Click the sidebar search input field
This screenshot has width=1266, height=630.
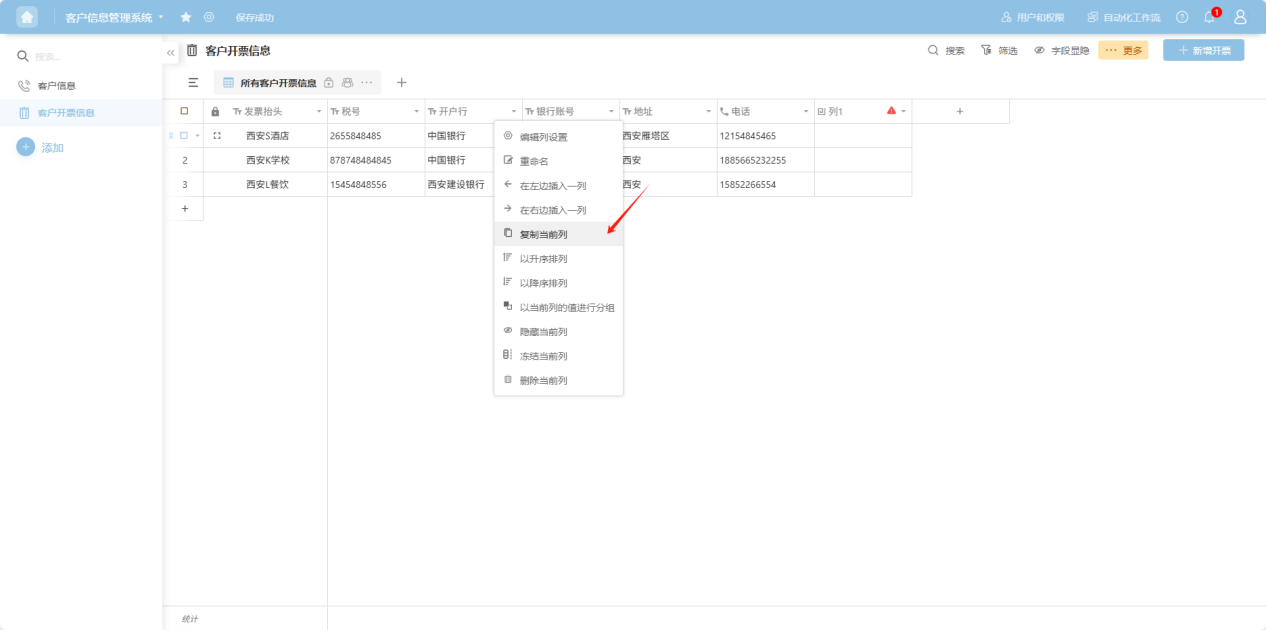click(90, 57)
